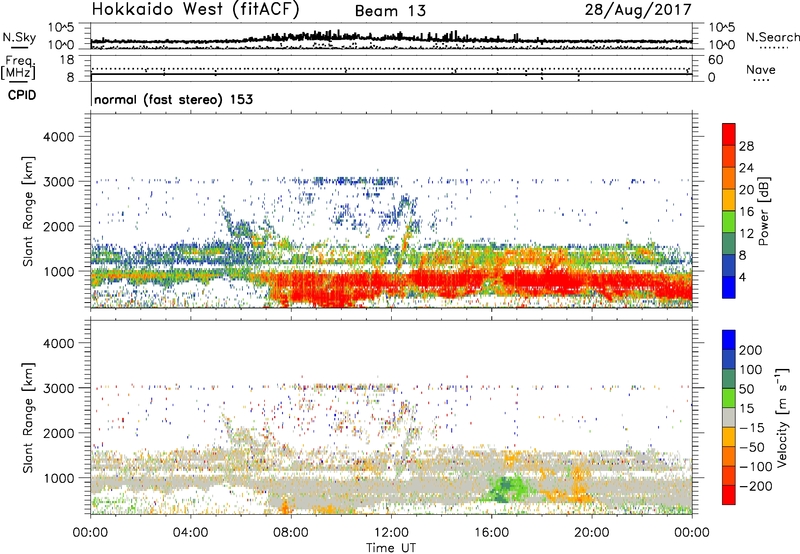Click the date '28/Aug/2017'
This screenshot has width=800, height=554.
click(638, 10)
